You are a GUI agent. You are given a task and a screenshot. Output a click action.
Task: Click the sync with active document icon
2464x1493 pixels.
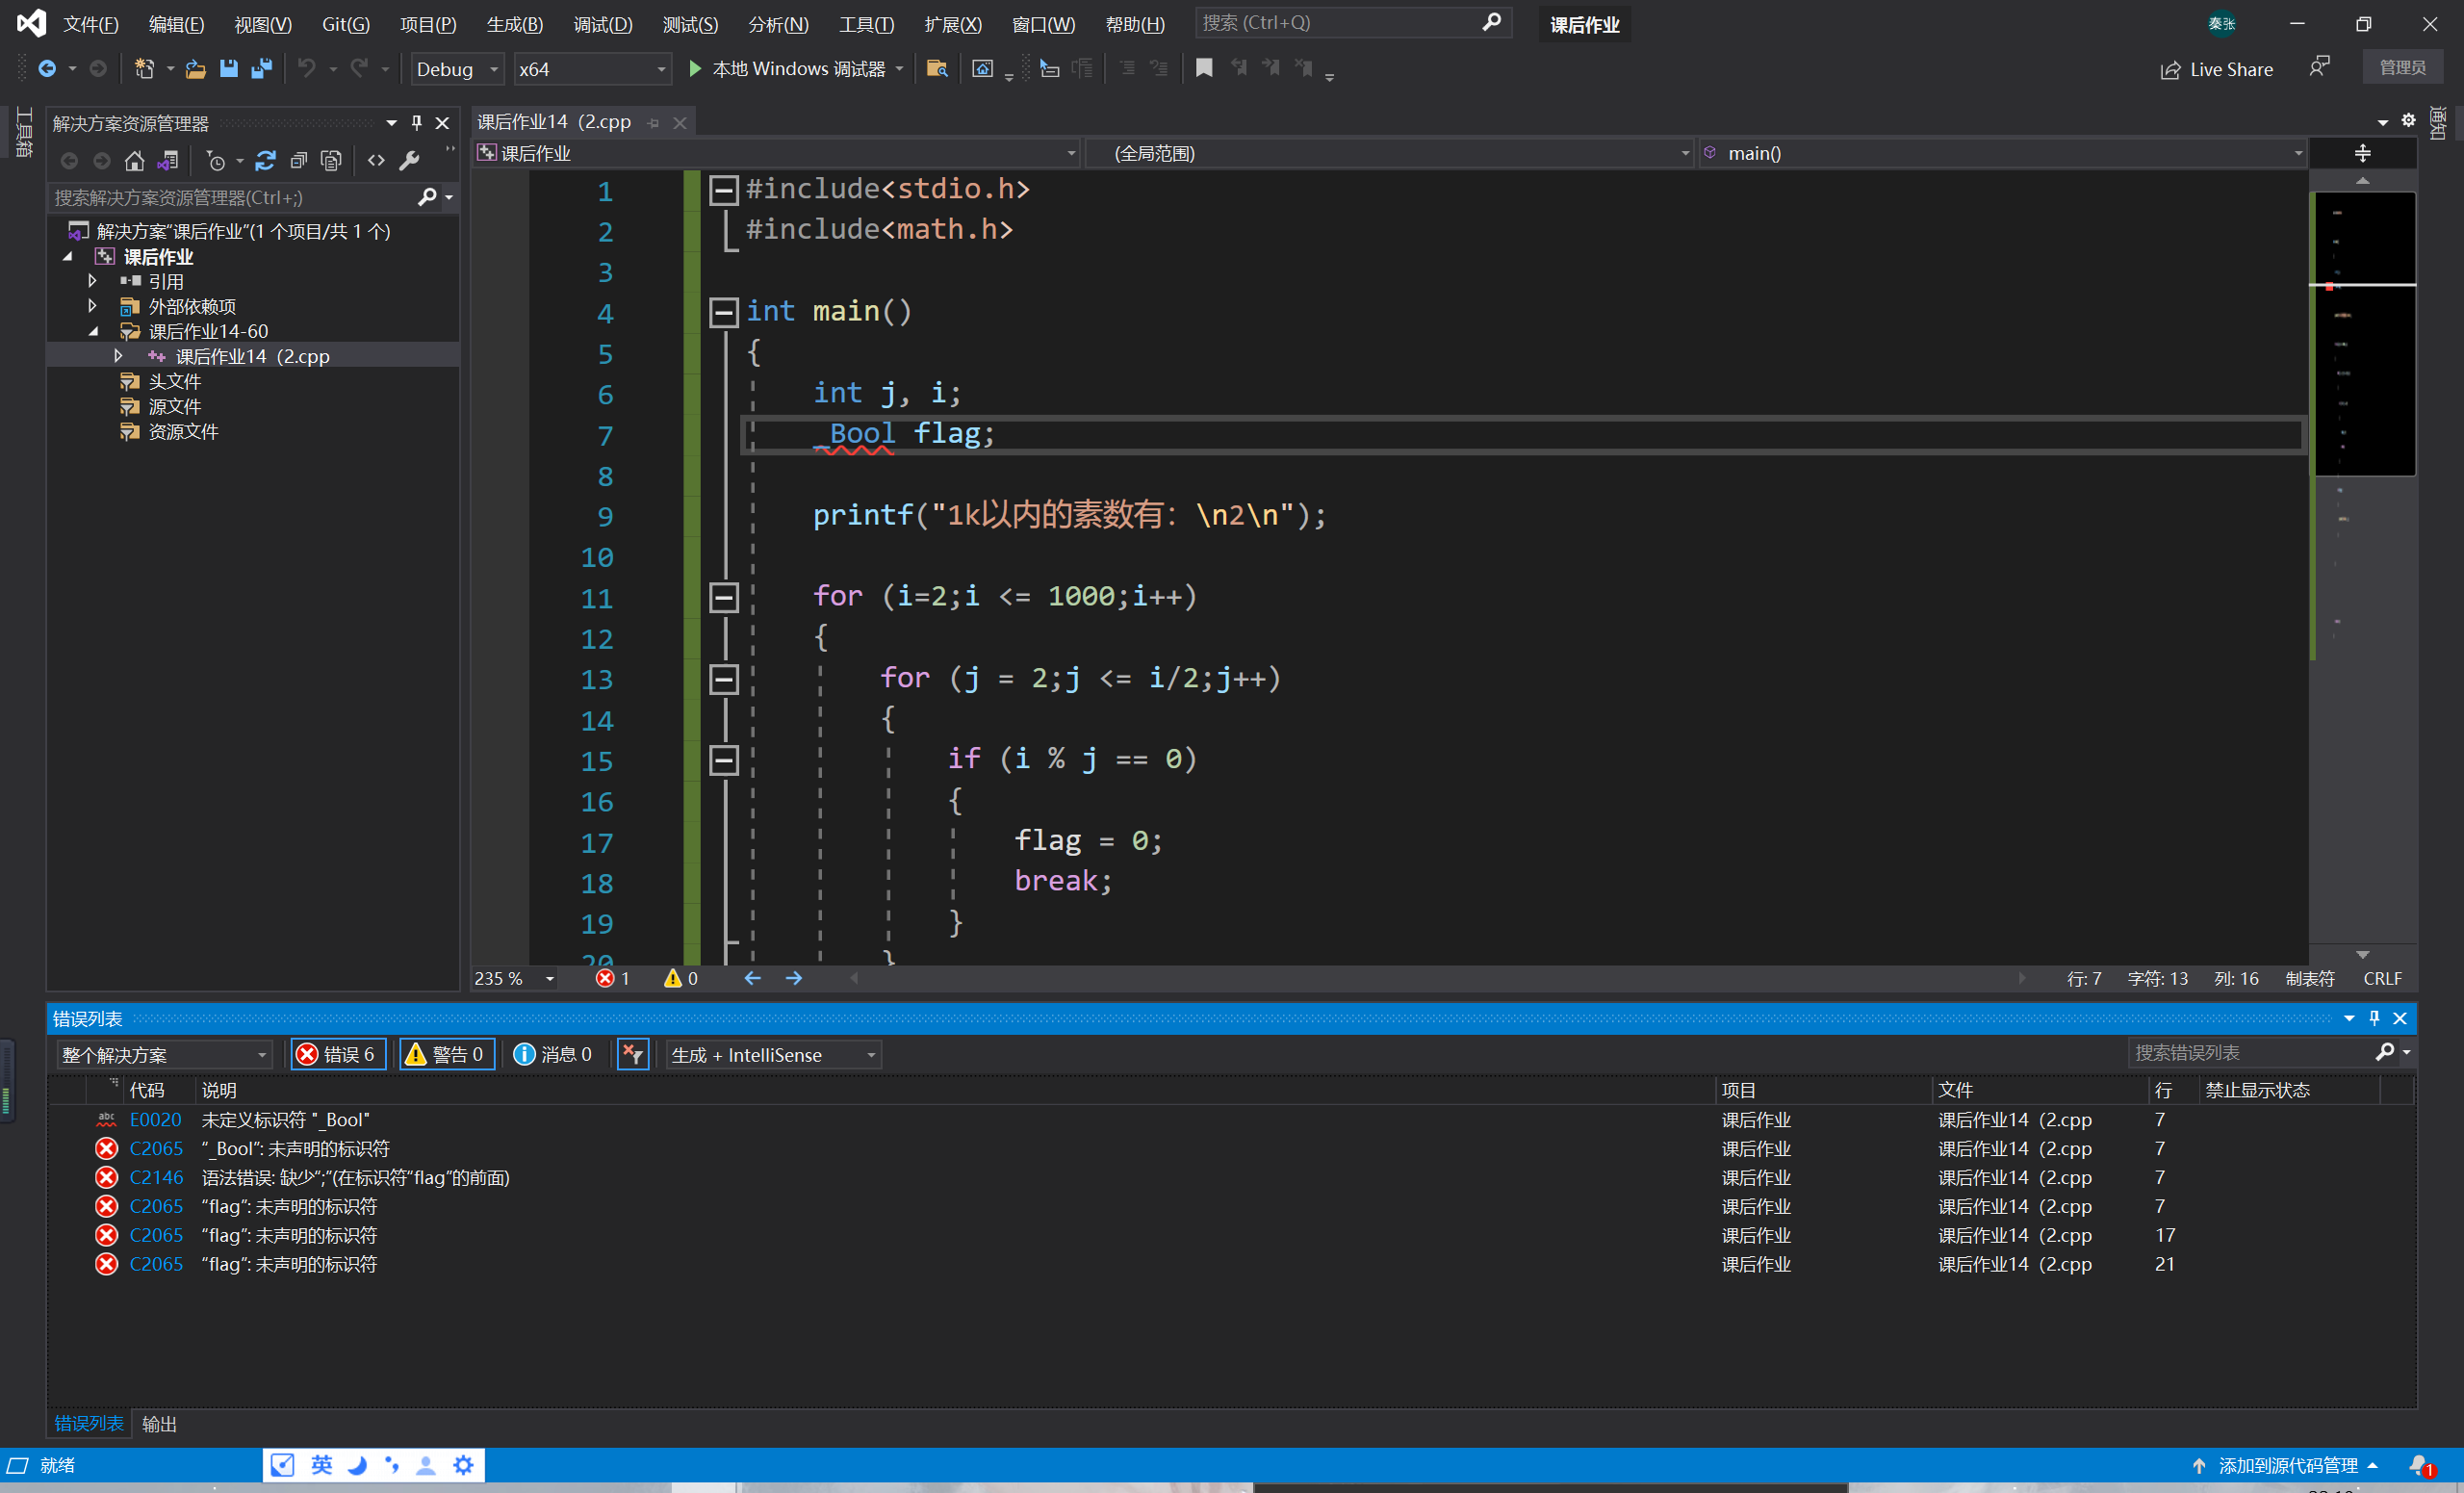coord(265,161)
